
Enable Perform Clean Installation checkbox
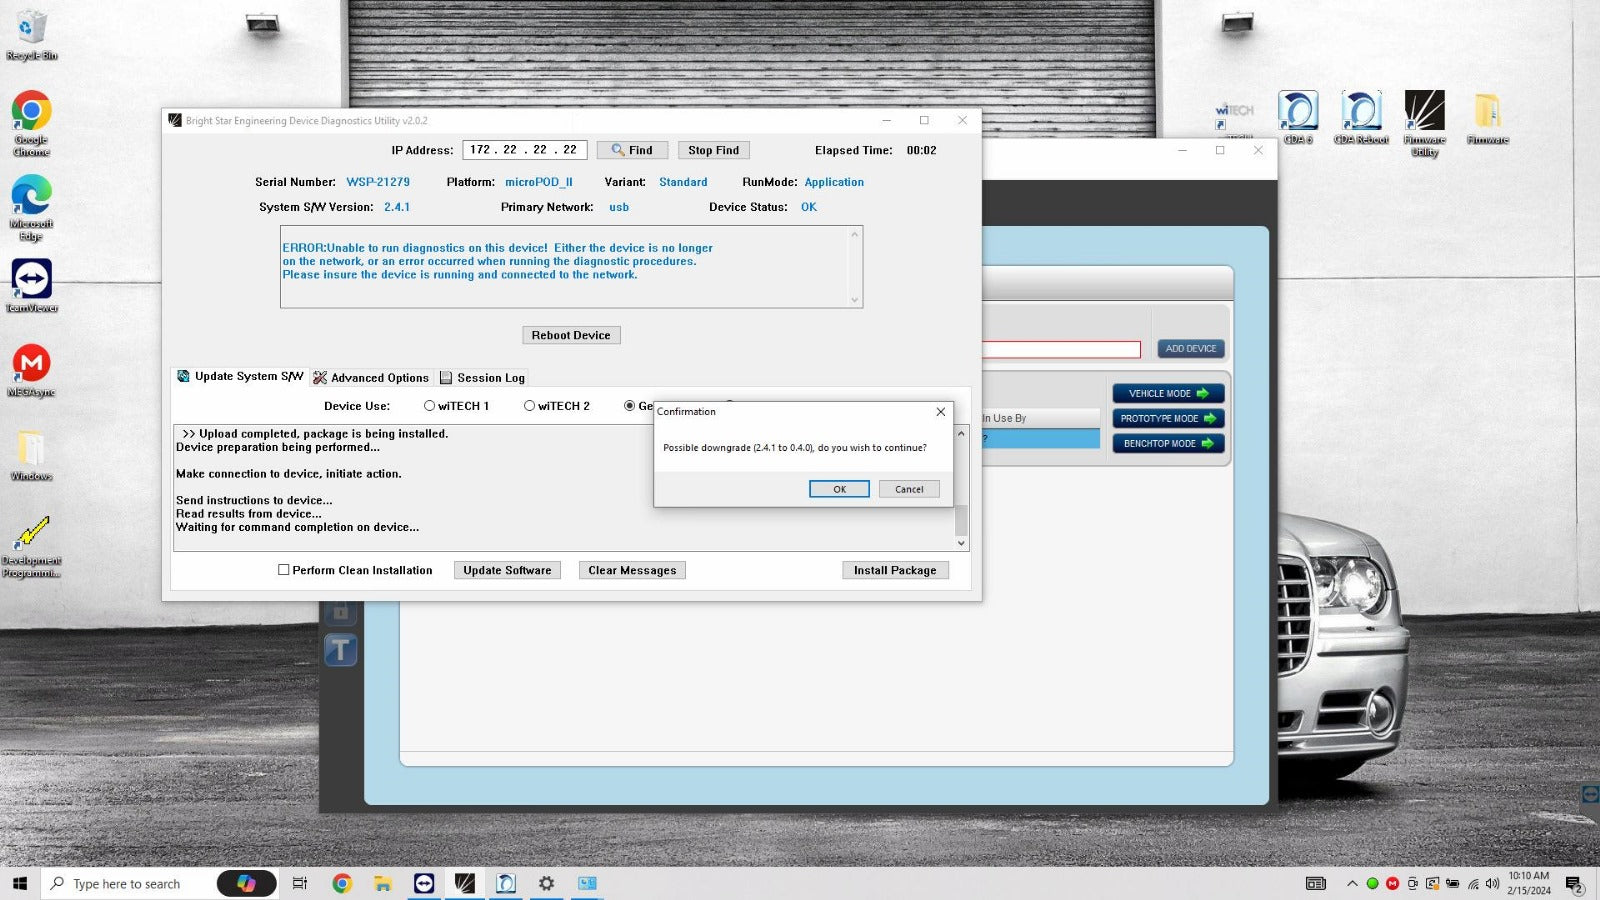(x=284, y=570)
